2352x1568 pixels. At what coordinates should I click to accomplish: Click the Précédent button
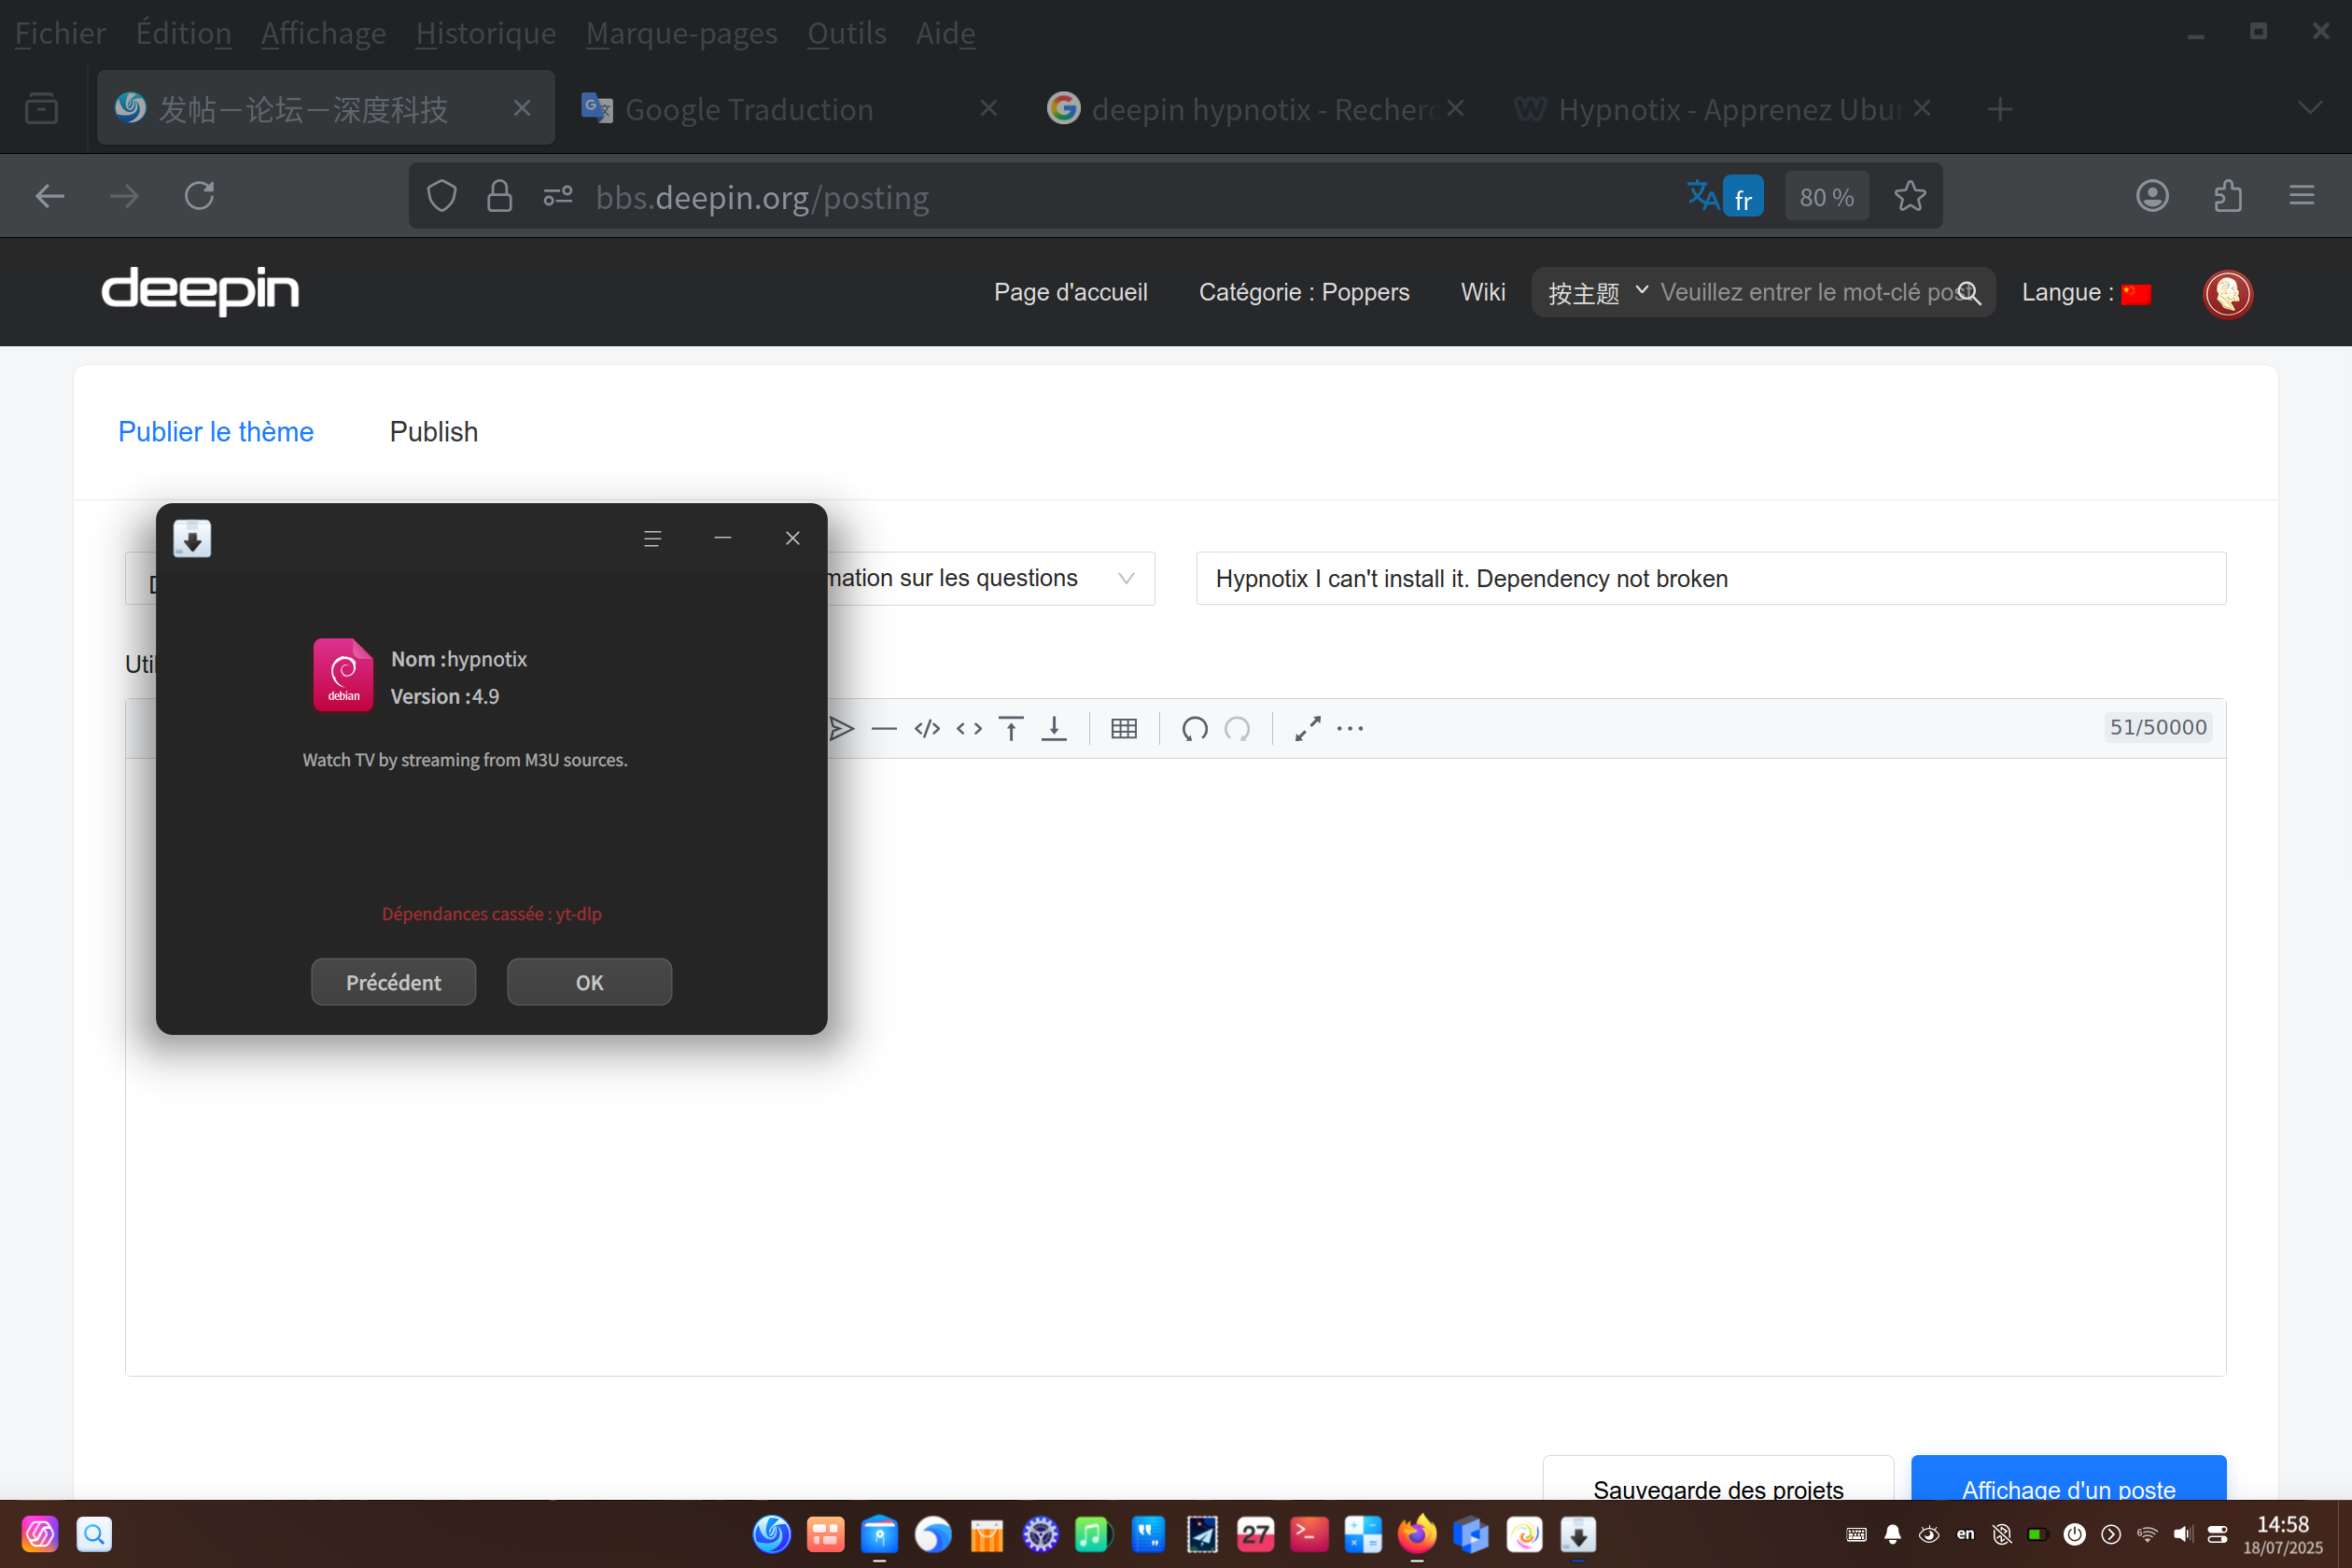tap(393, 982)
